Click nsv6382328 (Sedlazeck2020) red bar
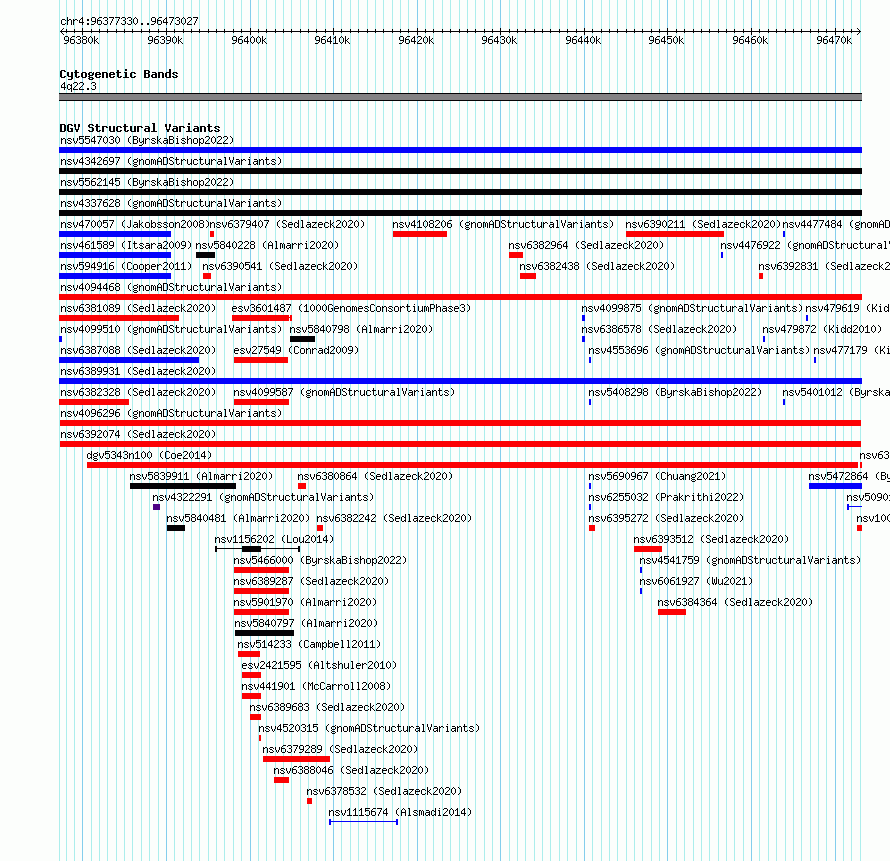The image size is (890, 861). point(94,402)
